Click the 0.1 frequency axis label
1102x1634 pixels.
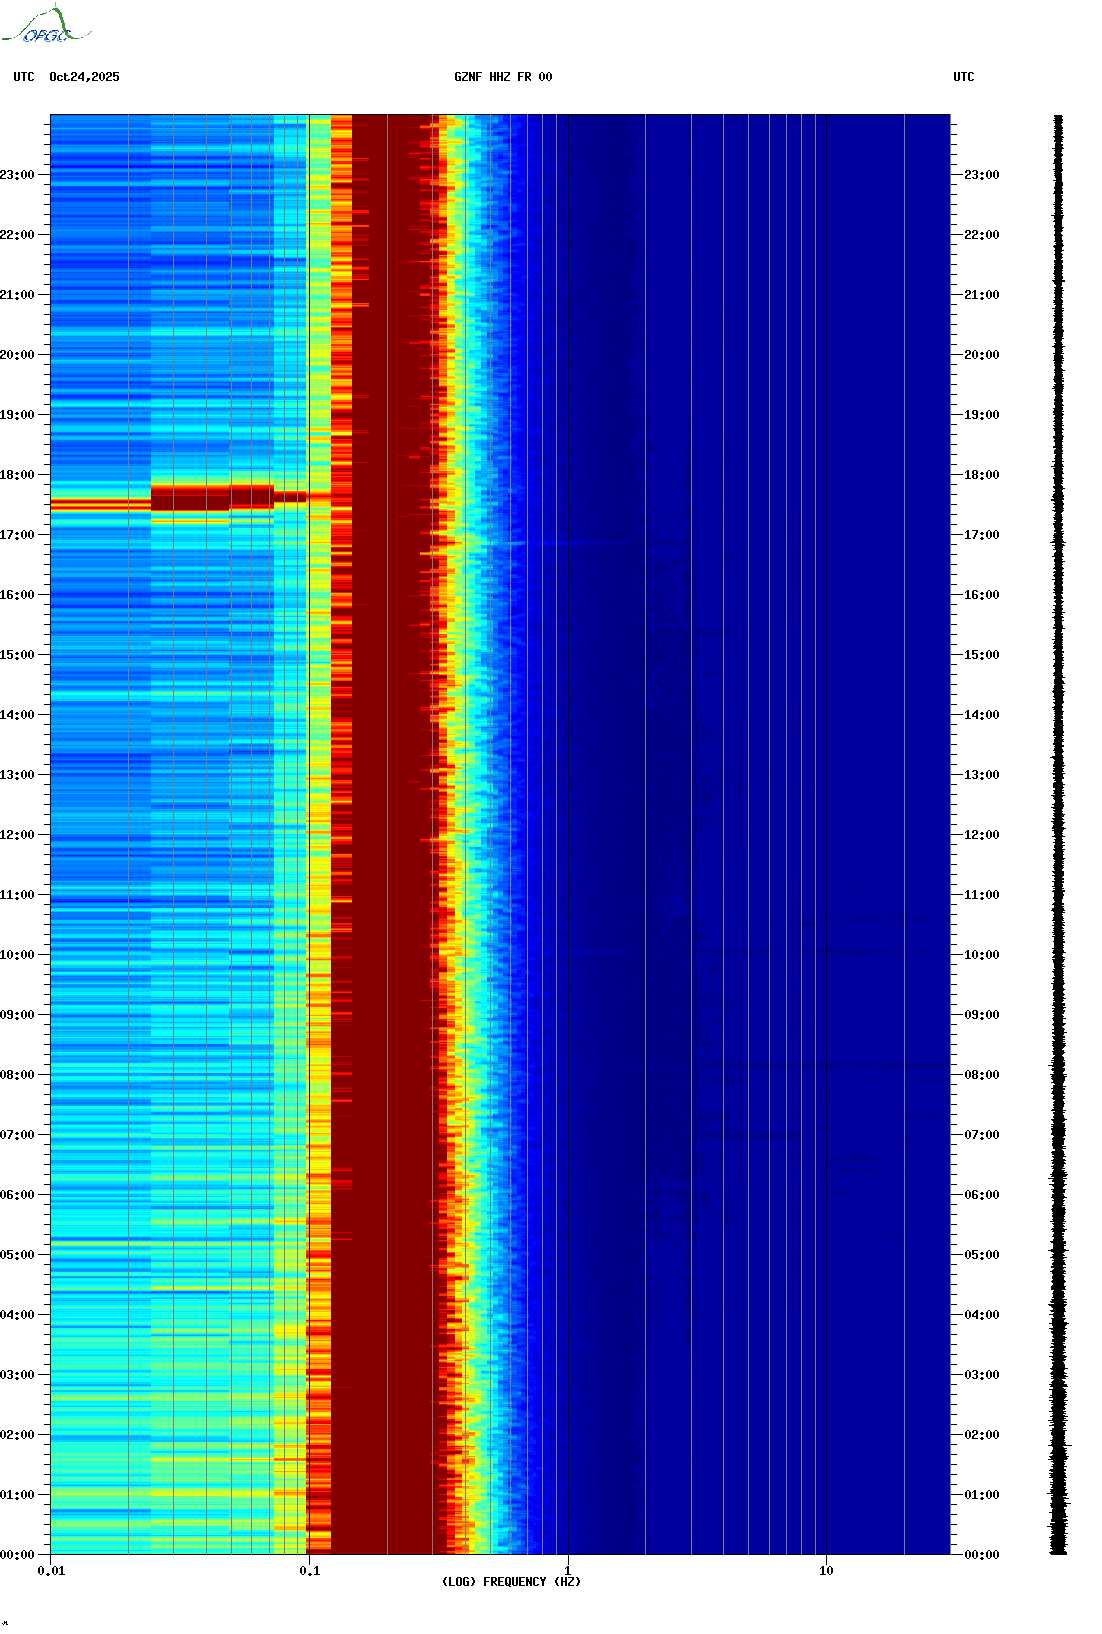[x=309, y=1571]
